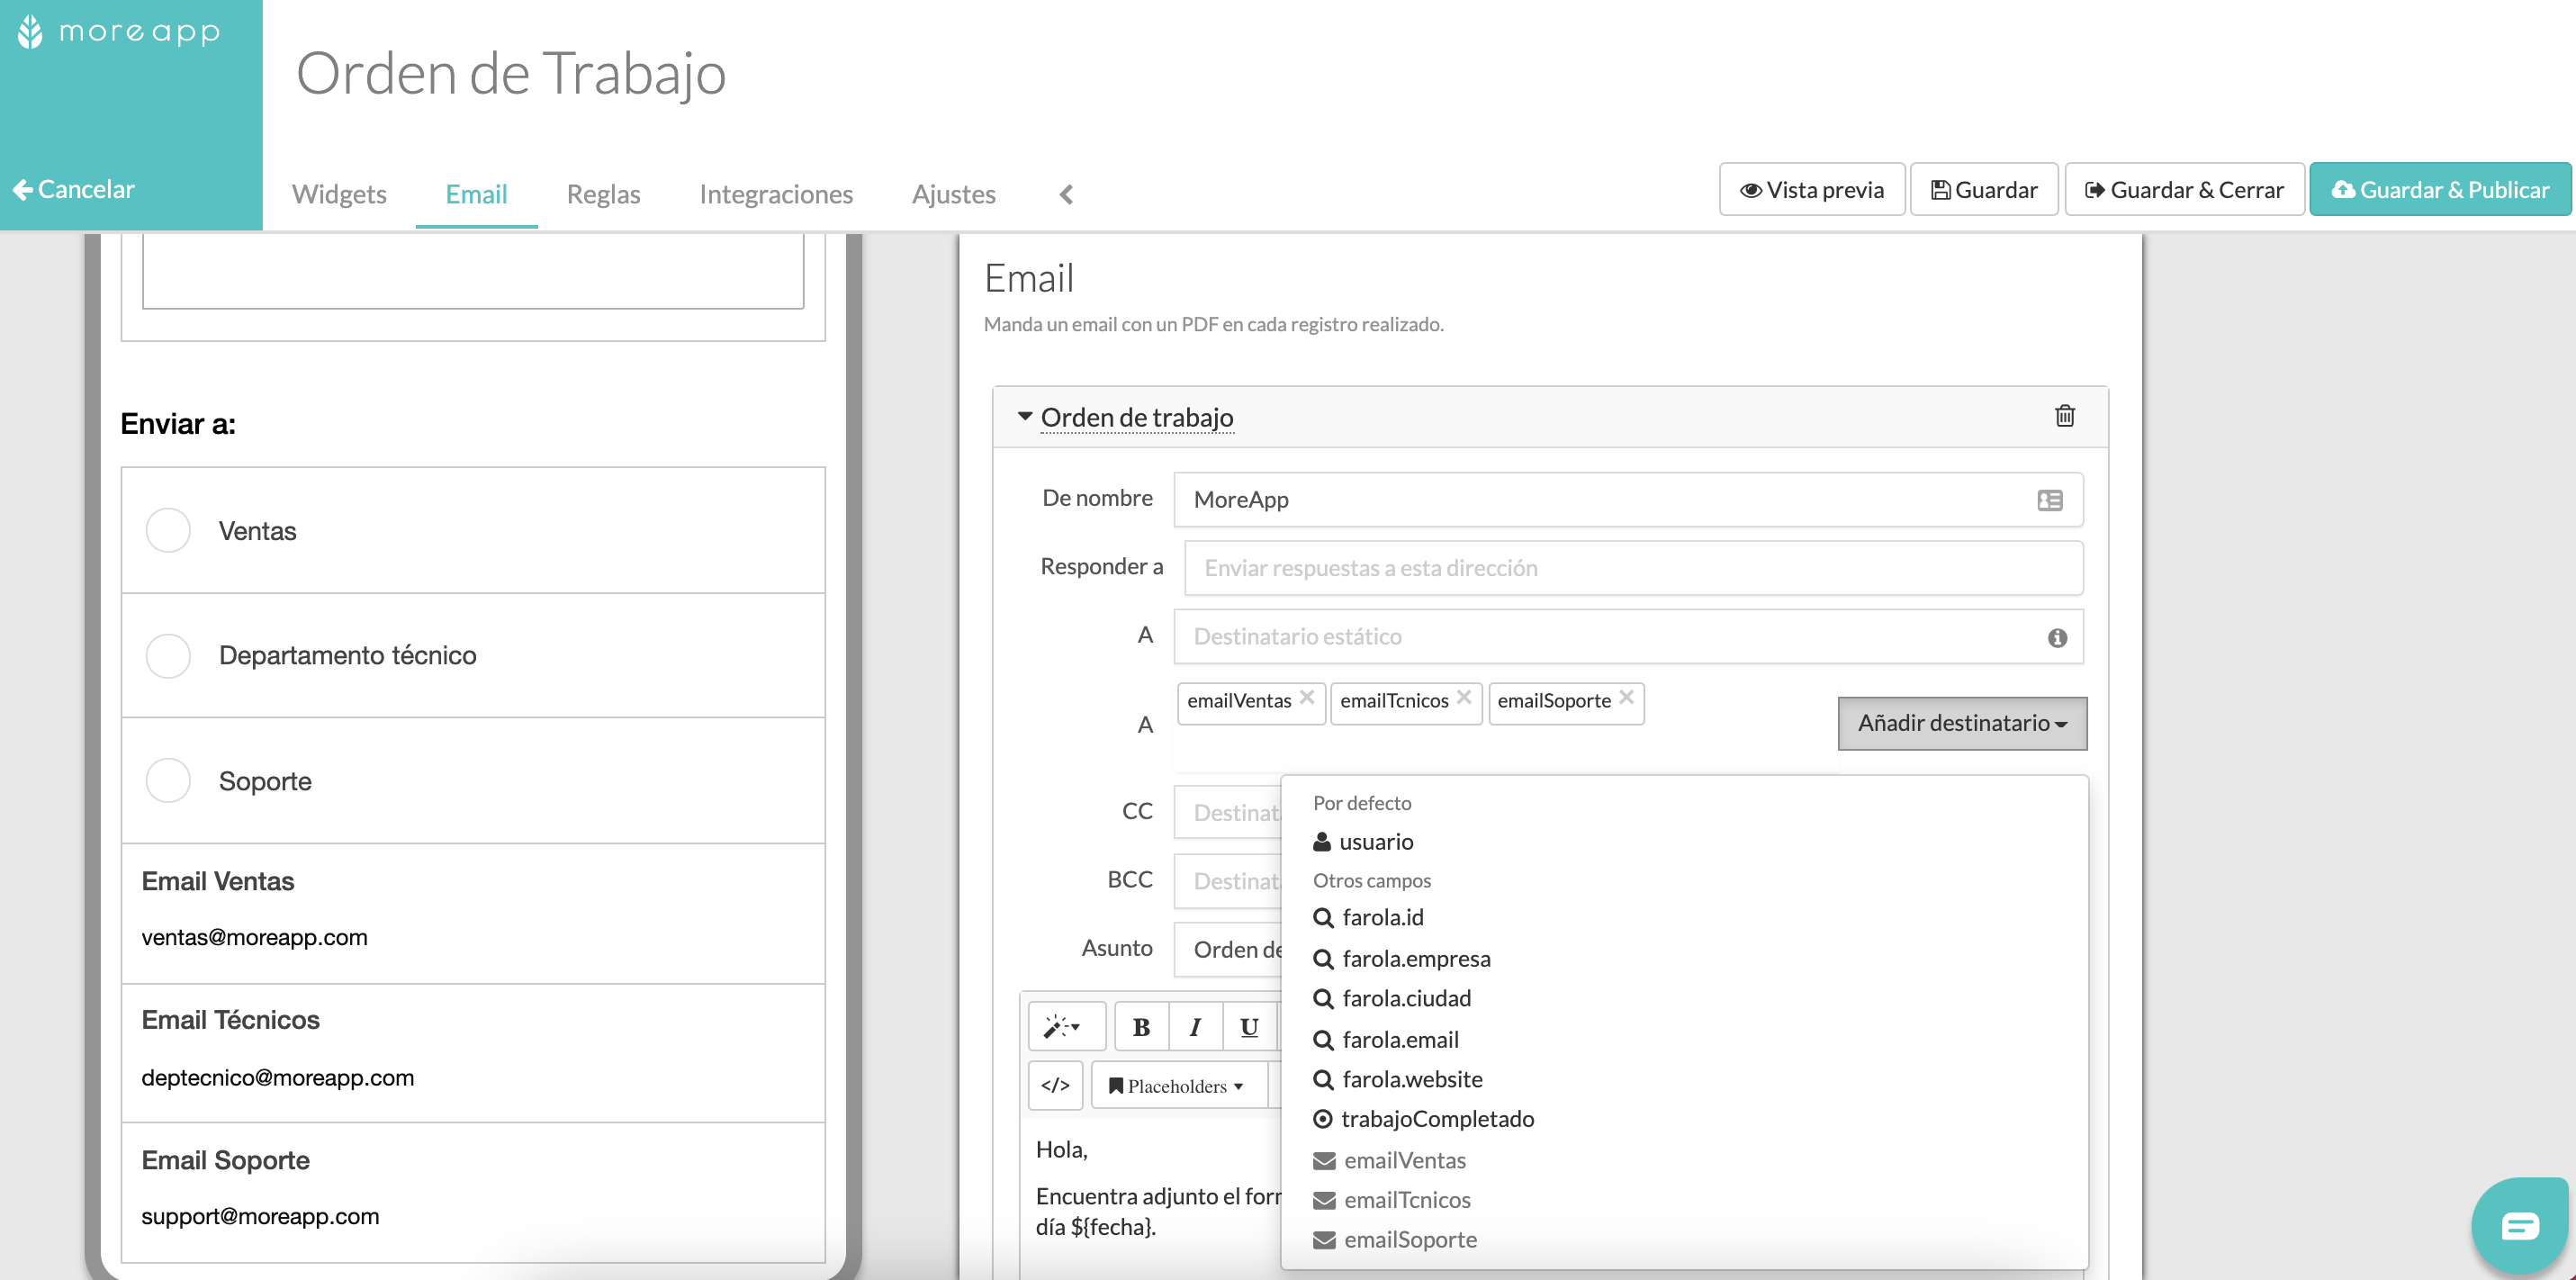This screenshot has height=1280, width=2576.
Task: Click the Hola, email body text
Action: pyautogui.click(x=1061, y=1150)
